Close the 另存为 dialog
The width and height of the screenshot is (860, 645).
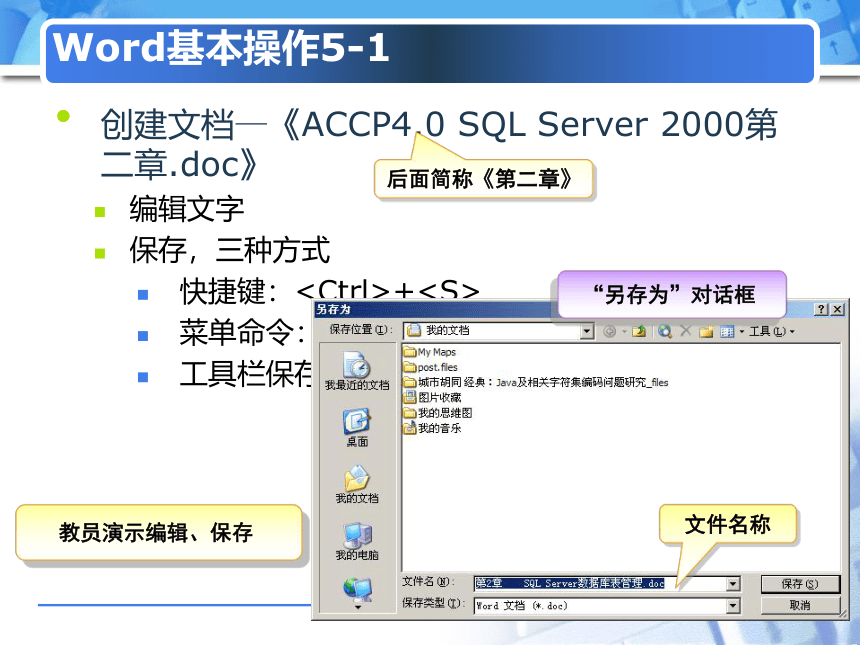pyautogui.click(x=837, y=309)
